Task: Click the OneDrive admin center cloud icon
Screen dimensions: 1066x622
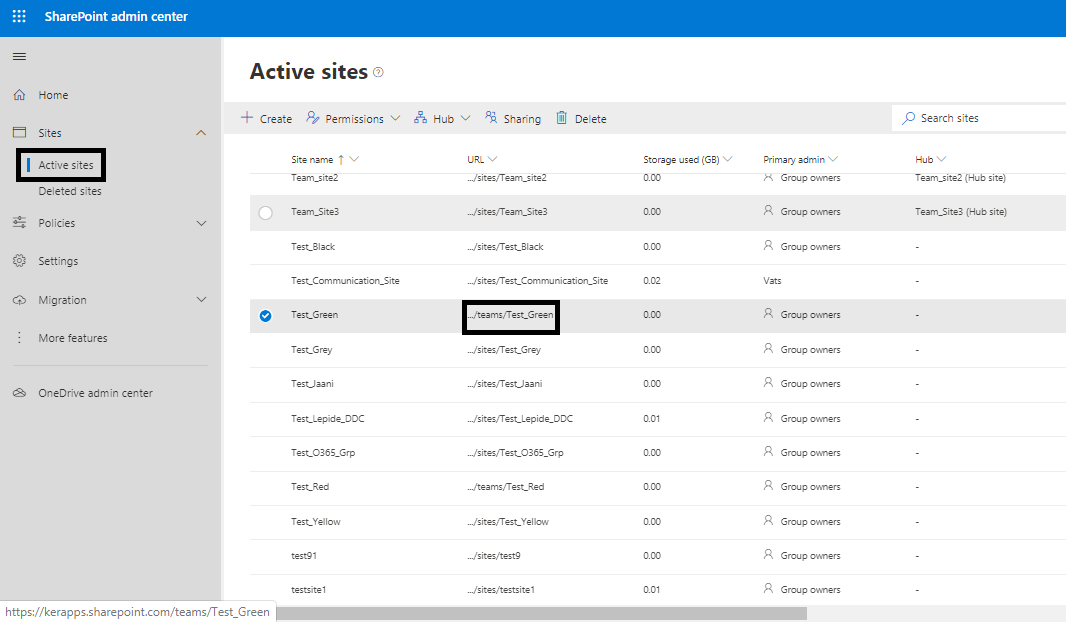Action: tap(19, 393)
